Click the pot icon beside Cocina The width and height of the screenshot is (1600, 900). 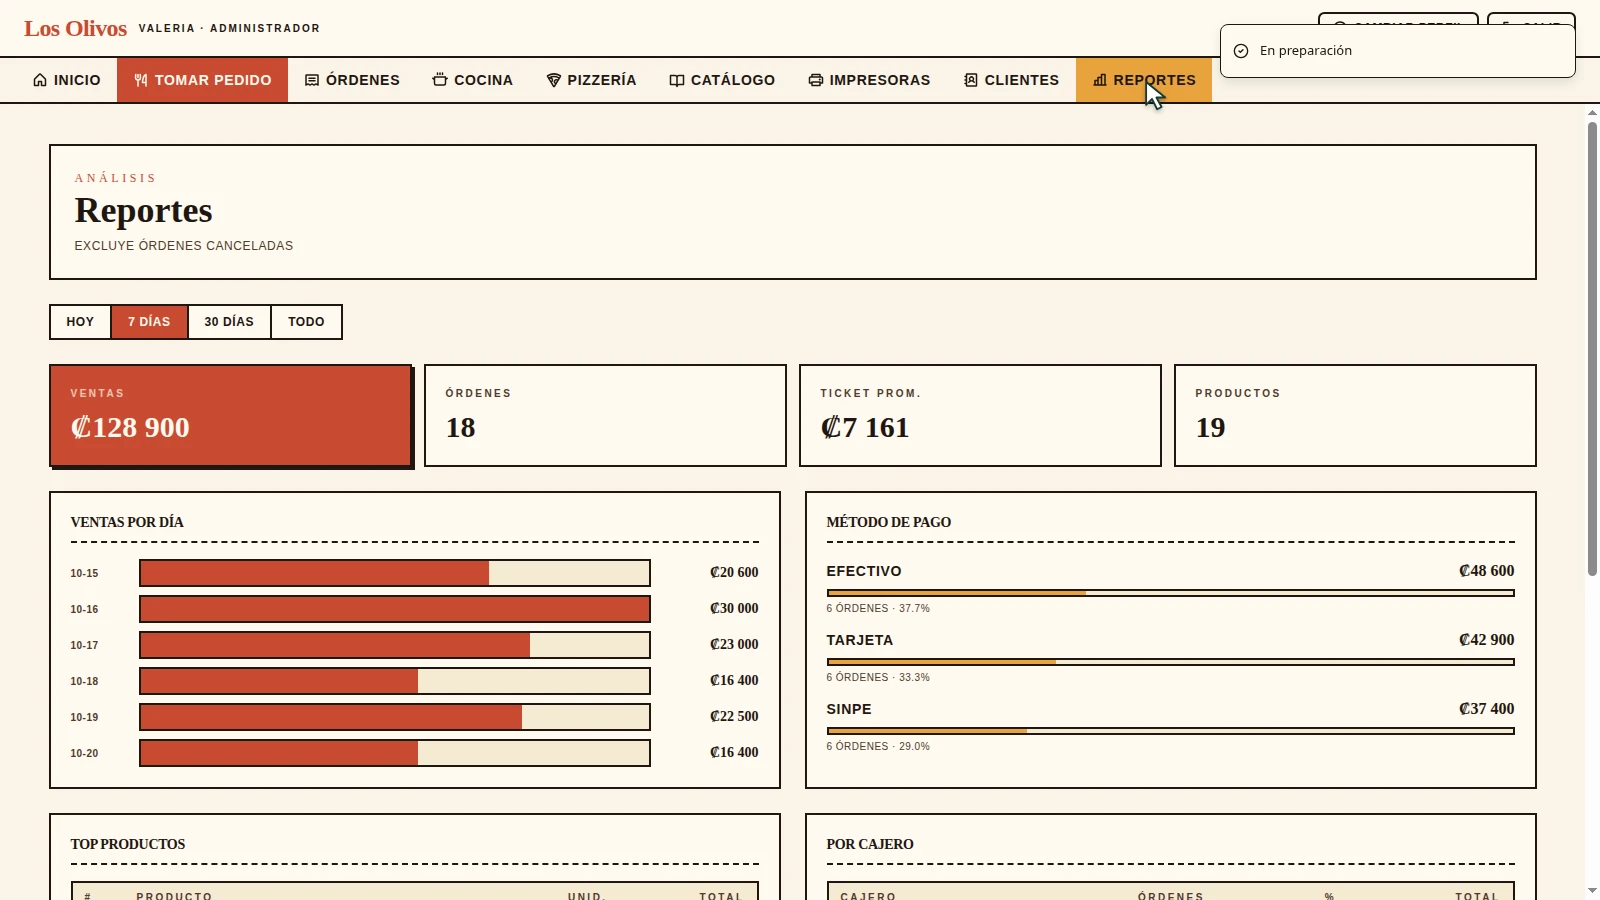440,80
